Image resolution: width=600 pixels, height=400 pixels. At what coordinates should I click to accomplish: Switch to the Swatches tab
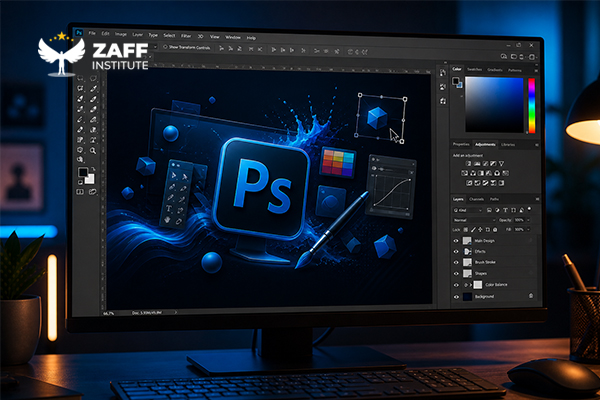click(474, 69)
